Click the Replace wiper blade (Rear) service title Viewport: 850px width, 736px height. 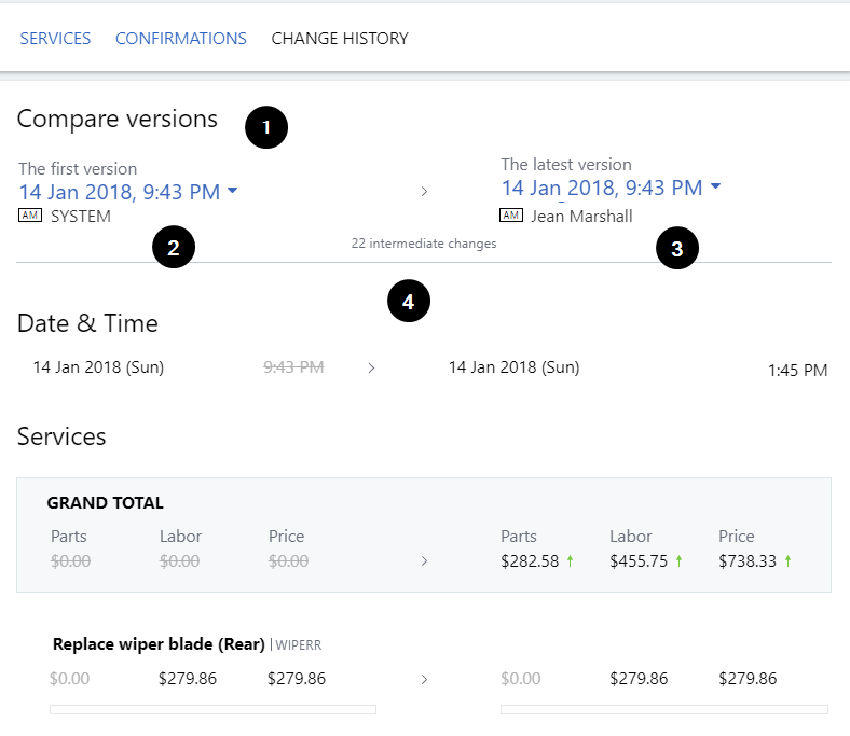[x=158, y=644]
